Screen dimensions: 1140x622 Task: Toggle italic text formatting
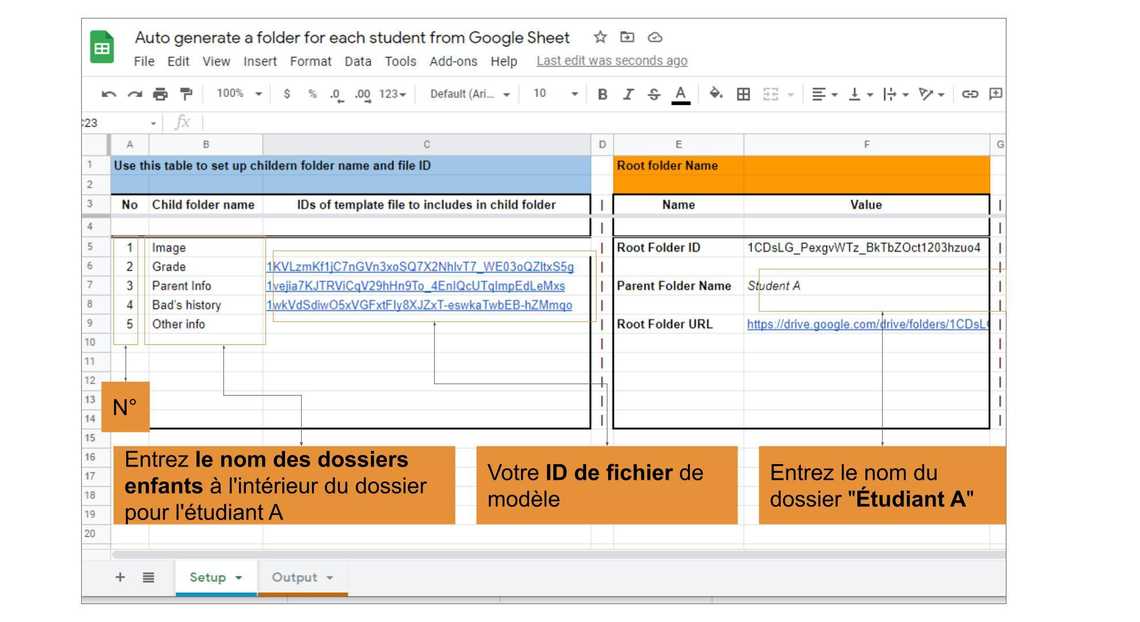coord(628,94)
